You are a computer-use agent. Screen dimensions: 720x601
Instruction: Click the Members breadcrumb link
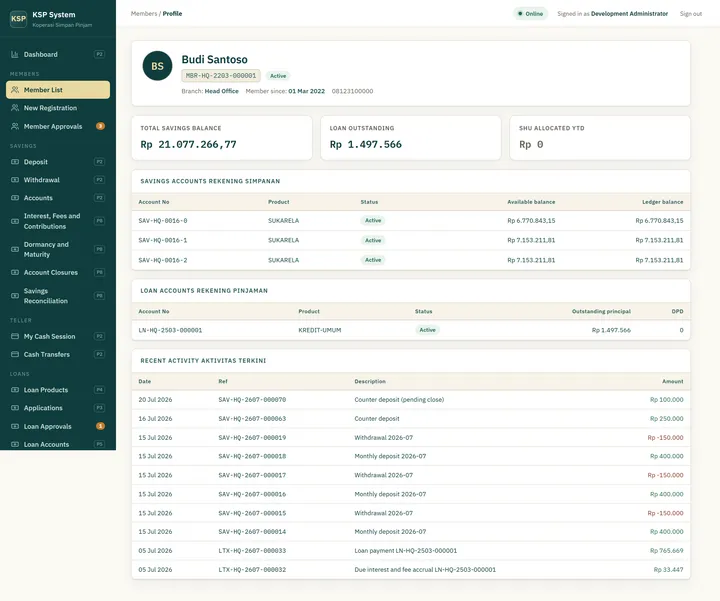(144, 14)
